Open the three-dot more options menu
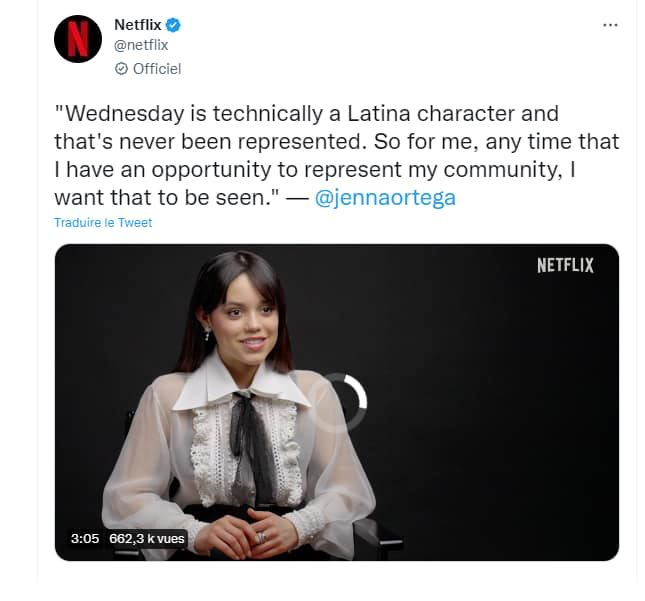 [610, 25]
